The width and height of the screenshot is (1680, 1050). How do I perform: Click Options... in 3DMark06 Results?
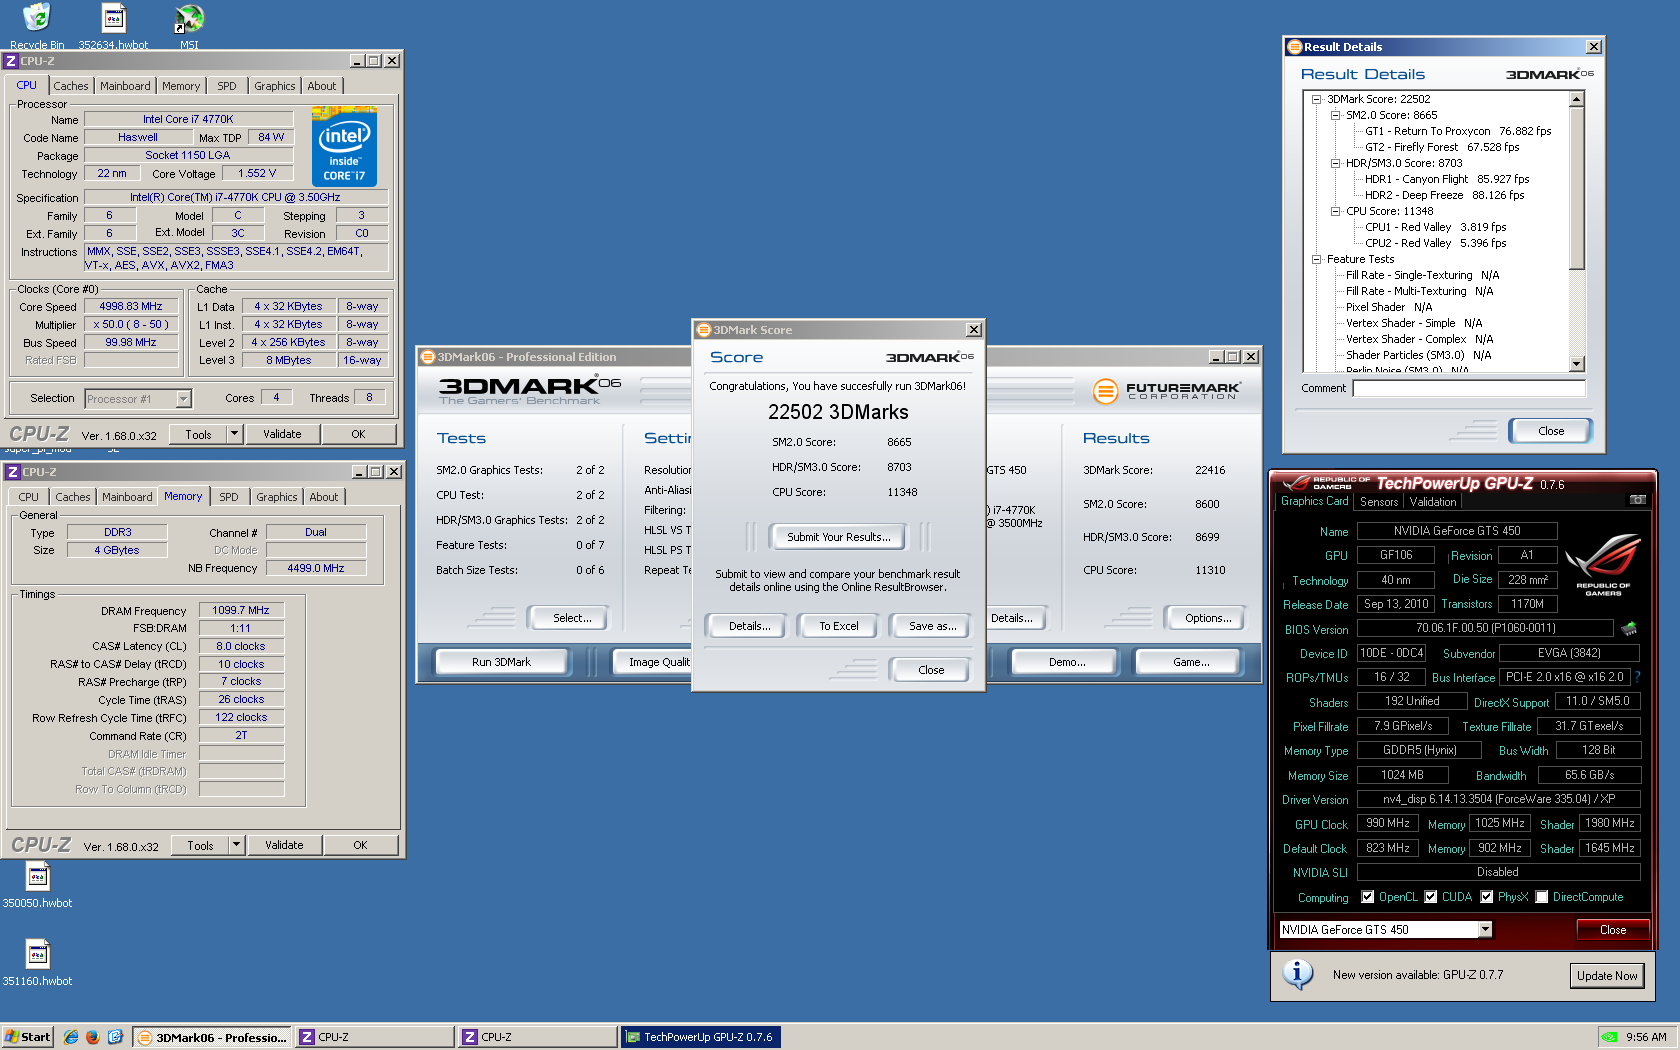pos(1208,618)
